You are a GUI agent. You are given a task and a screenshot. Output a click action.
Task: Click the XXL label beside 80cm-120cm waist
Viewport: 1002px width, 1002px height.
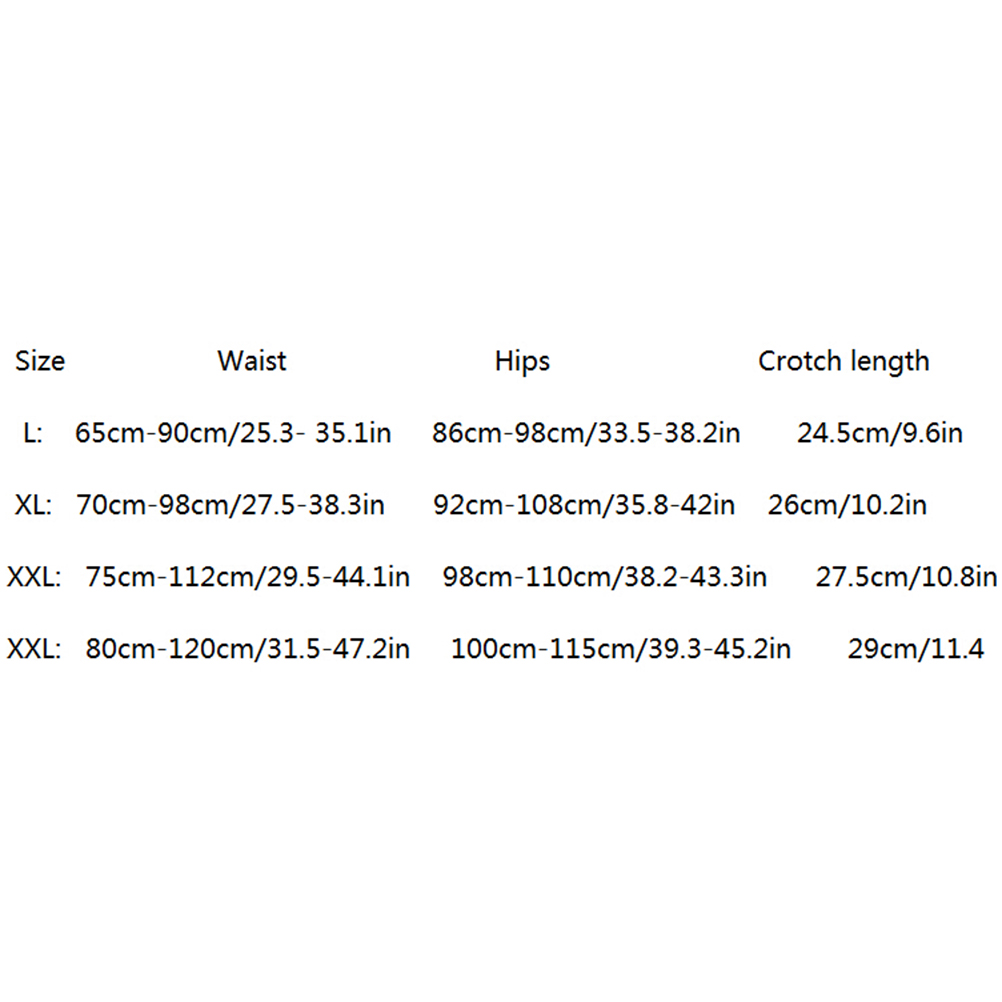coord(34,649)
